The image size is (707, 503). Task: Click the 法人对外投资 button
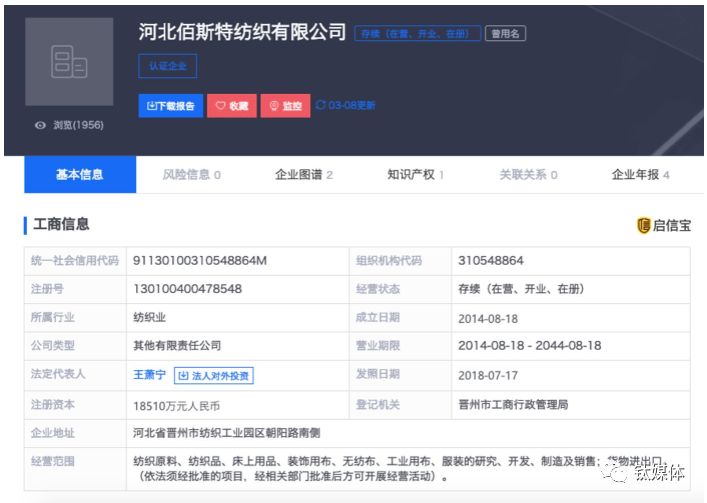tap(214, 375)
